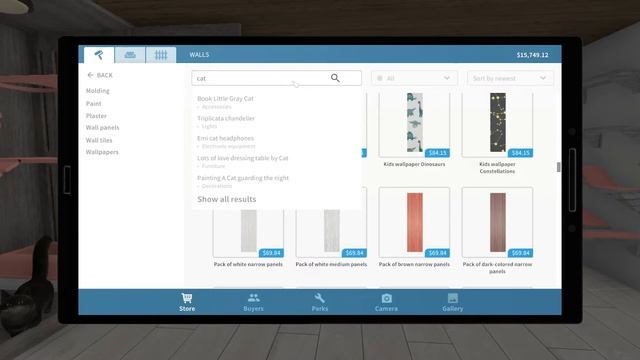Open the Camera icon
The image size is (640, 360).
click(x=387, y=298)
